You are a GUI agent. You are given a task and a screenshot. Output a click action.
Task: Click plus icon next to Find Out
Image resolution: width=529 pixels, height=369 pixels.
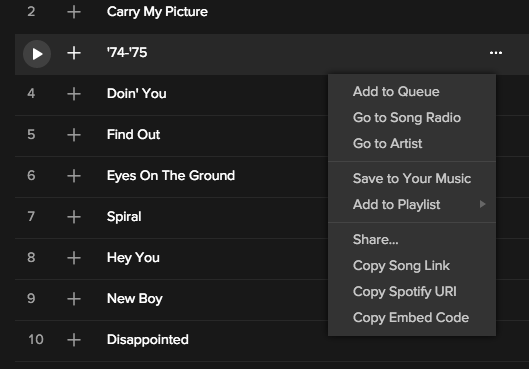tap(74, 135)
